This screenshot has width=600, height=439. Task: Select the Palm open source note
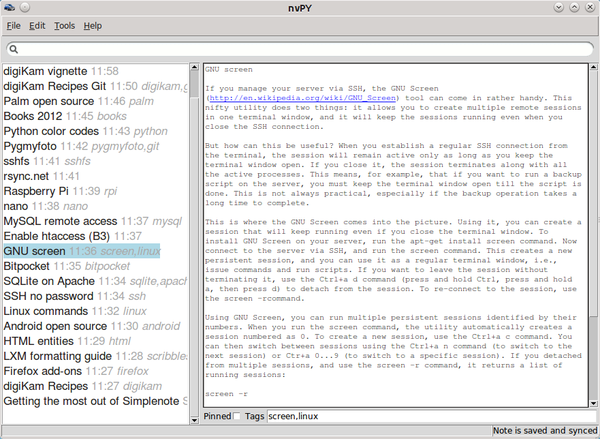click(96, 101)
